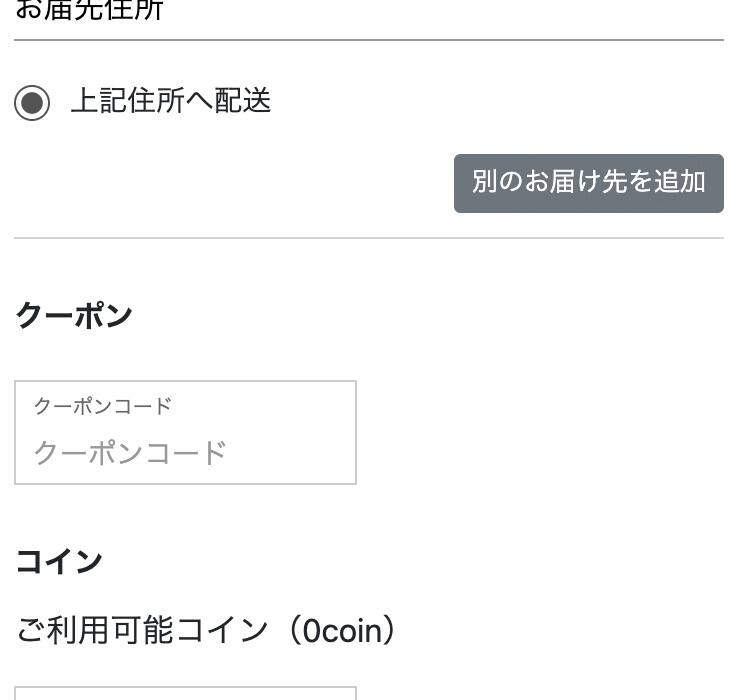742x700 pixels.
Task: Click the grey クーポンコード placeholder text
Action: pos(130,453)
